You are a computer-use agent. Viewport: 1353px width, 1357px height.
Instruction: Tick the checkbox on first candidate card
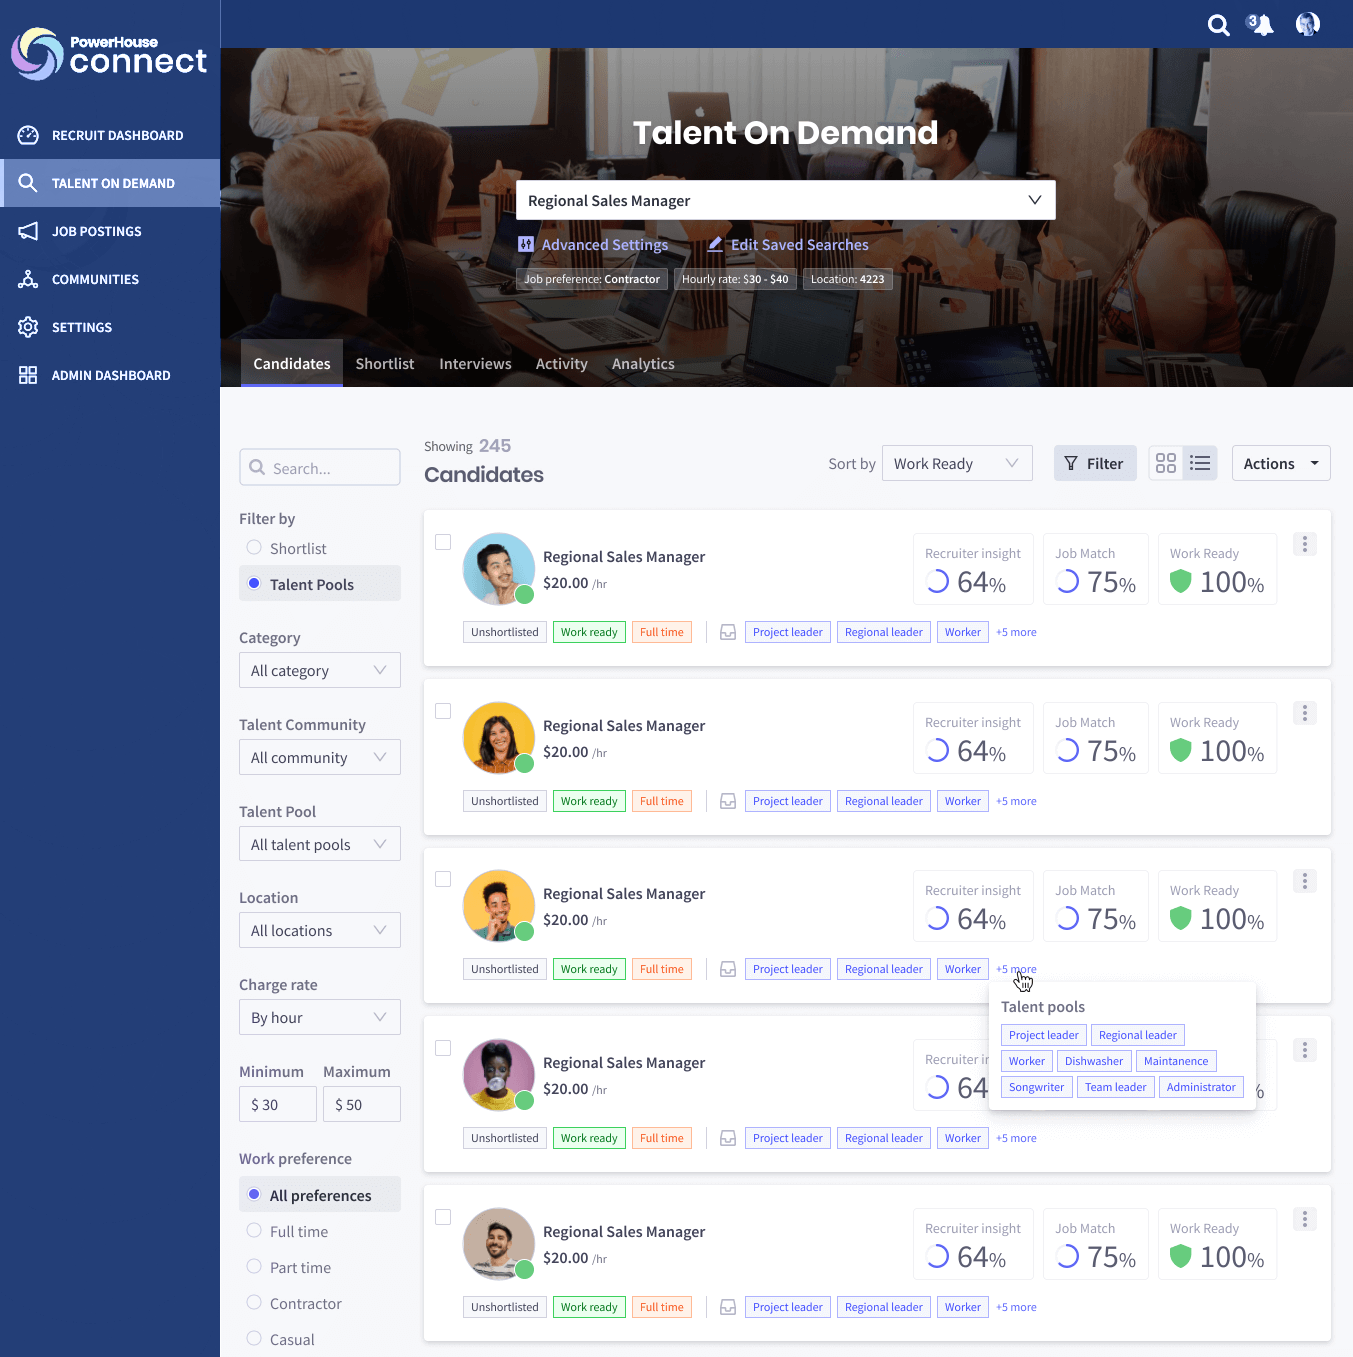coord(443,542)
